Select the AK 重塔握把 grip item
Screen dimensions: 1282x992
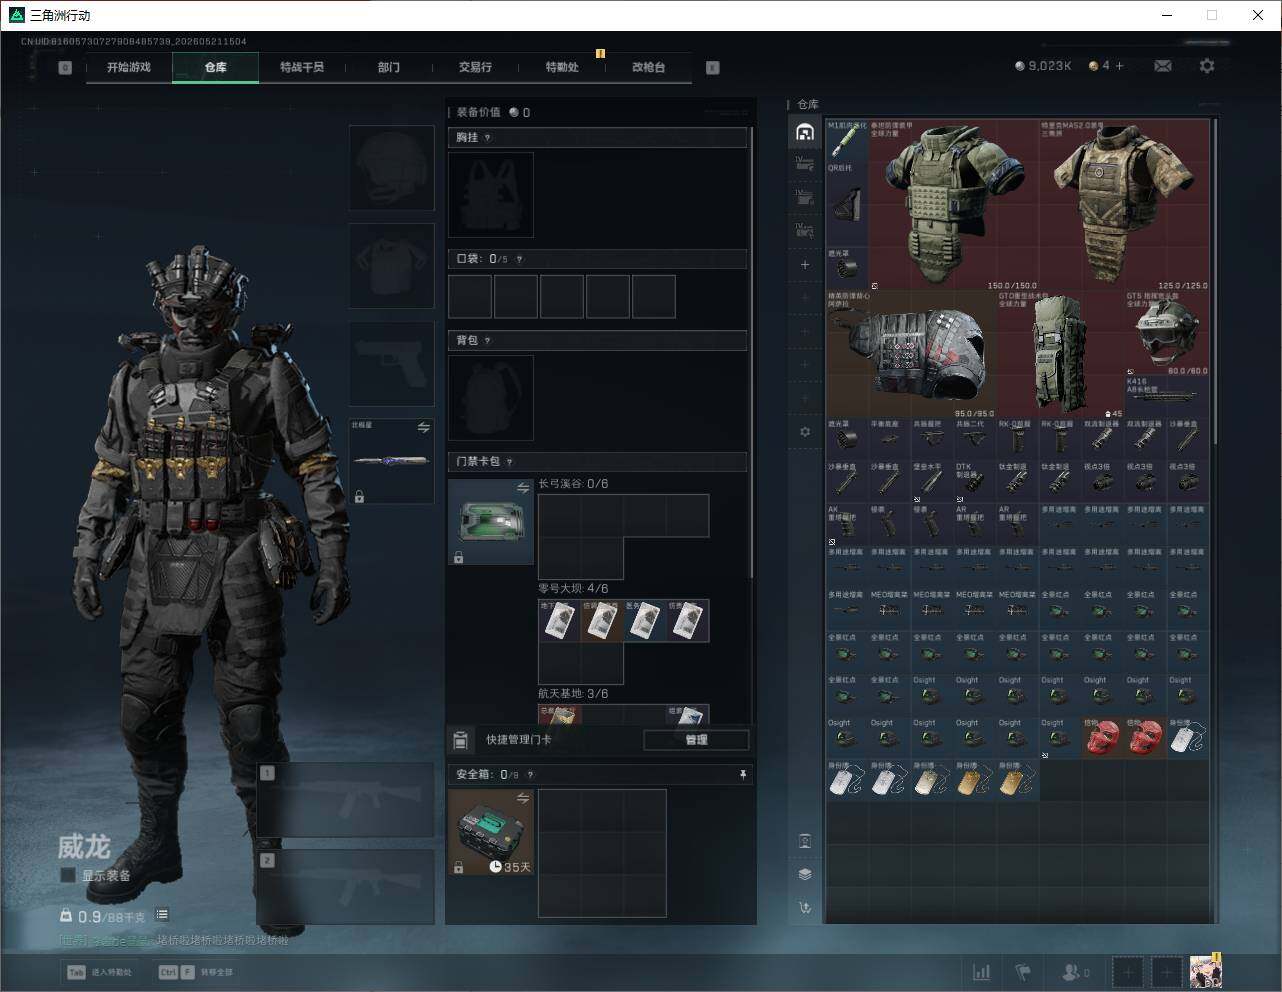(x=847, y=524)
